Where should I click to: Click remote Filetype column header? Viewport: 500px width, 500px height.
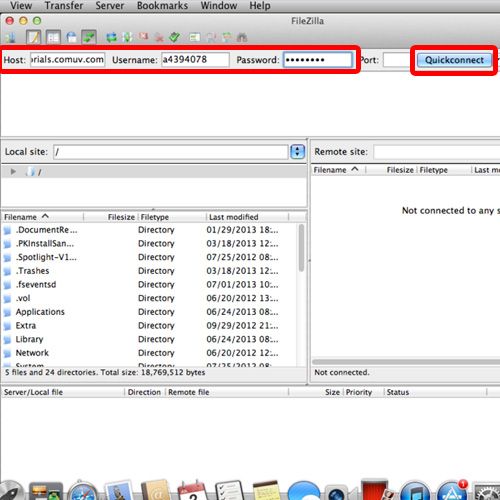(x=444, y=170)
